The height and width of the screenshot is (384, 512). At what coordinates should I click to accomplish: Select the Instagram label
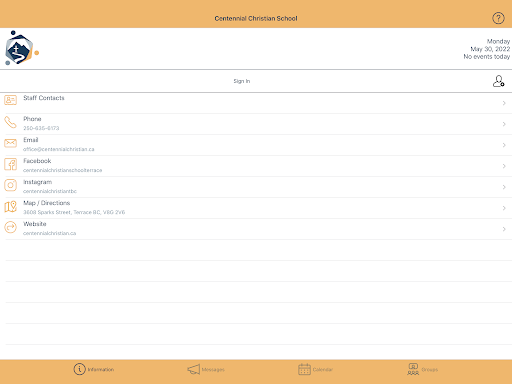(x=38, y=182)
